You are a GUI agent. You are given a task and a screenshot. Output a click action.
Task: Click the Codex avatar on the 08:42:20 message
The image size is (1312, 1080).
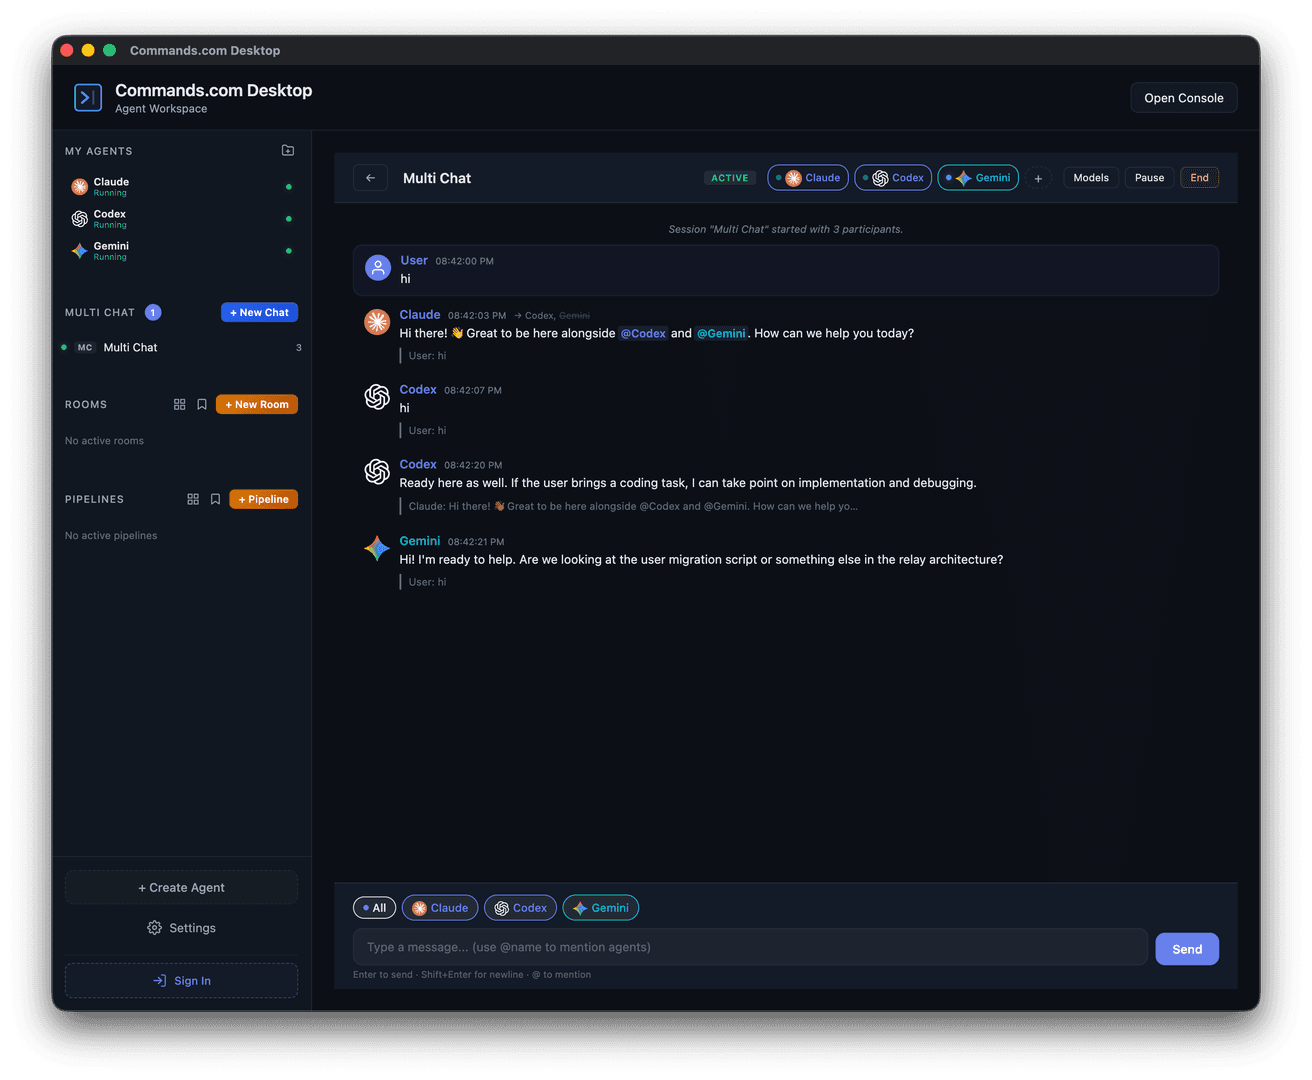click(x=377, y=472)
